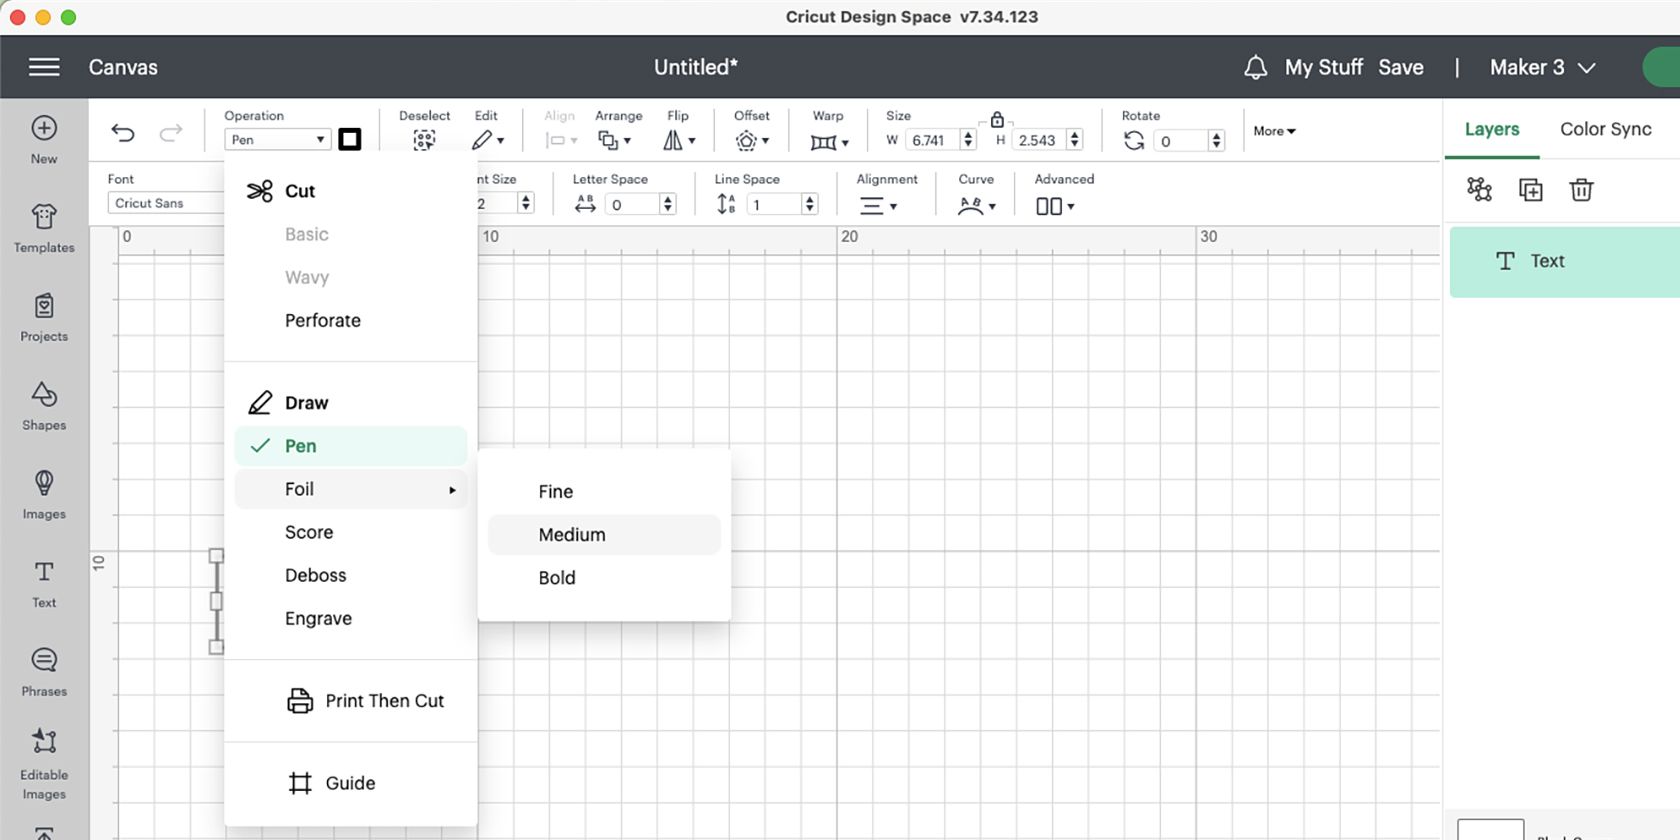Open notifications bell

click(1255, 67)
